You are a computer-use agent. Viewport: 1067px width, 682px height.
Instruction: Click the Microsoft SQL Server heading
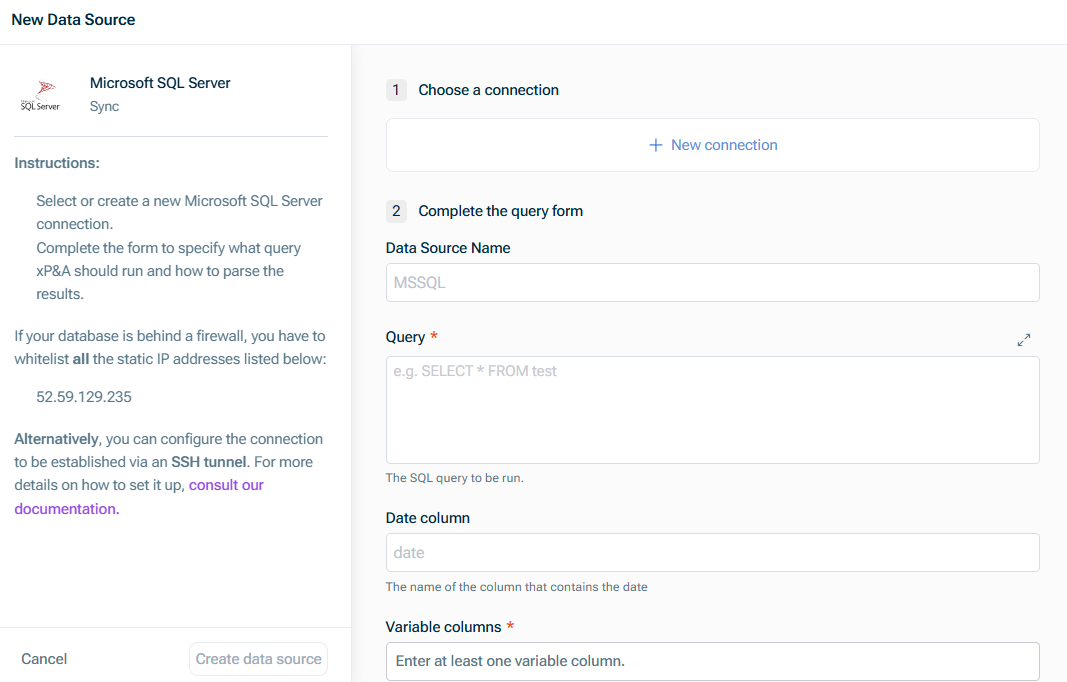[160, 83]
